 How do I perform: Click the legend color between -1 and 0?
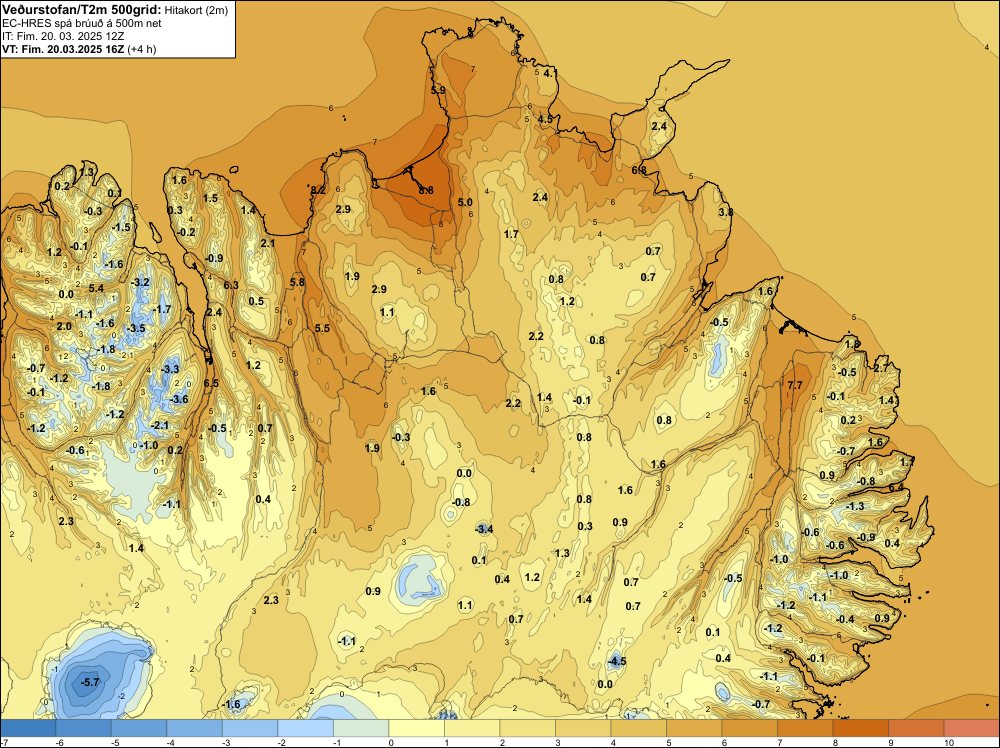361,728
